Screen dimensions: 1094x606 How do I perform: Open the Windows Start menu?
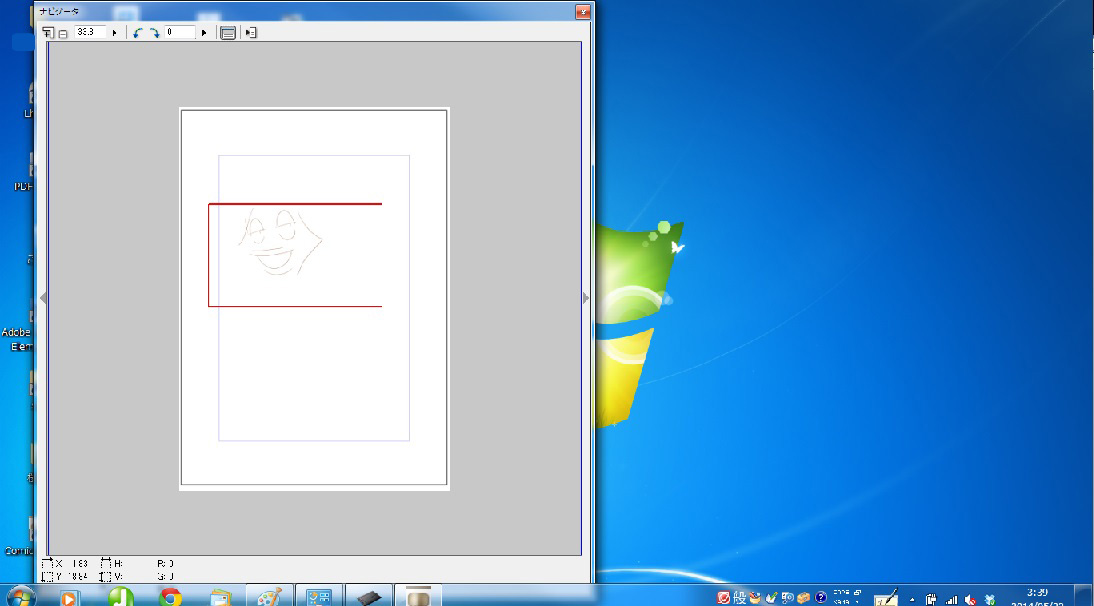(20, 597)
